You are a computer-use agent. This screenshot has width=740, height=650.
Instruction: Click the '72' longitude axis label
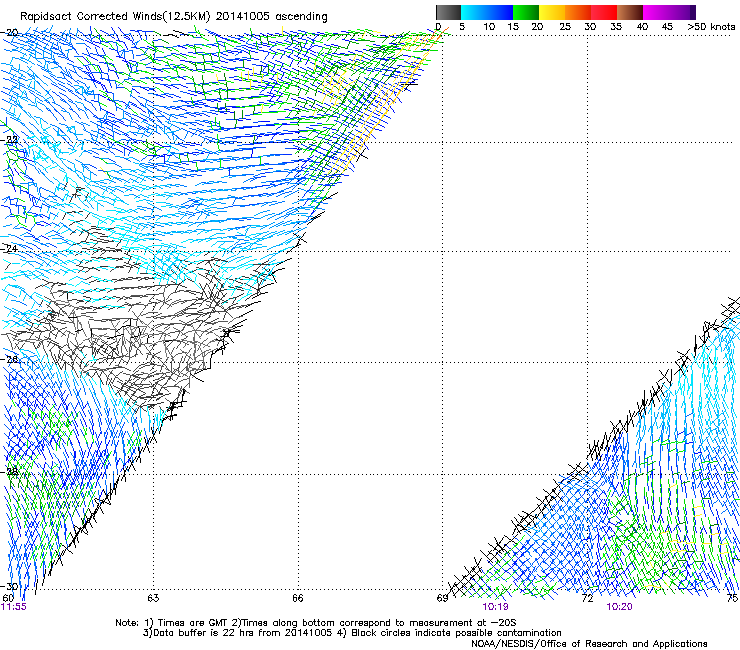(587, 598)
